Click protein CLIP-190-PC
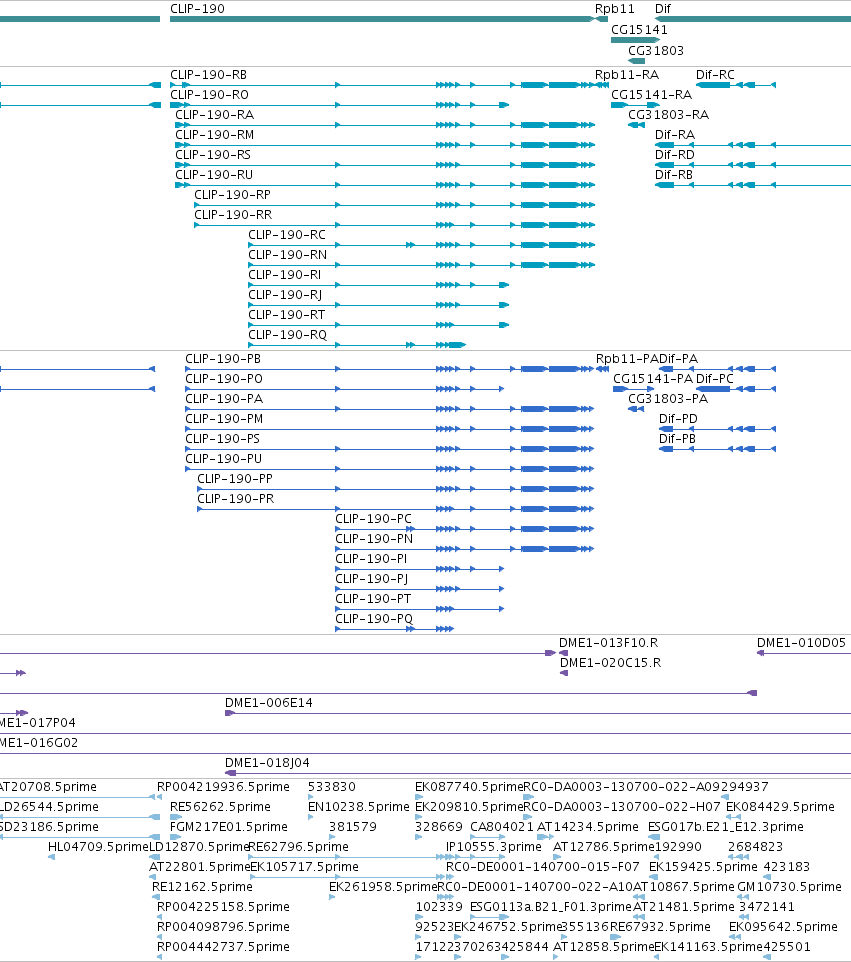 point(373,519)
